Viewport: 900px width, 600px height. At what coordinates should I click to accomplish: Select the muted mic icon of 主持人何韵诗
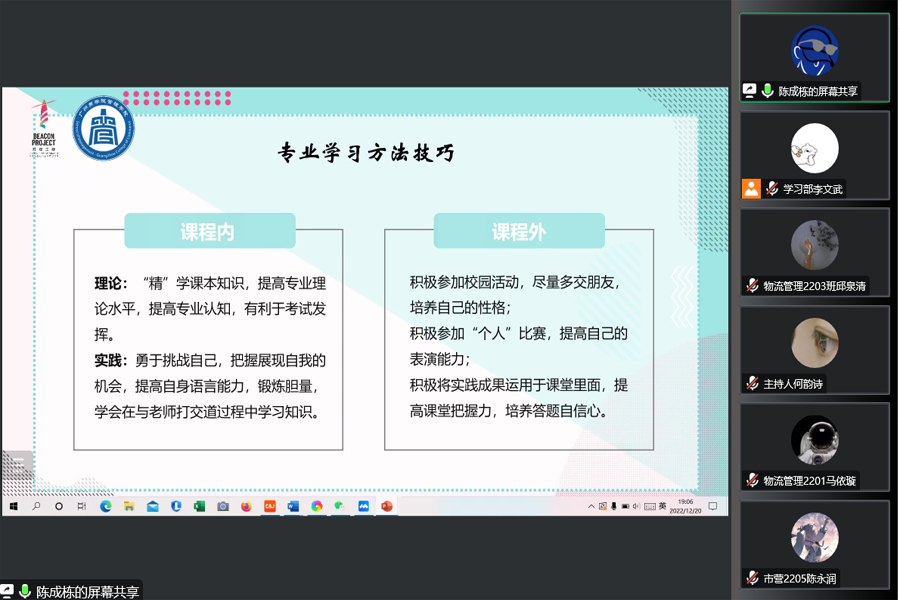[752, 382]
